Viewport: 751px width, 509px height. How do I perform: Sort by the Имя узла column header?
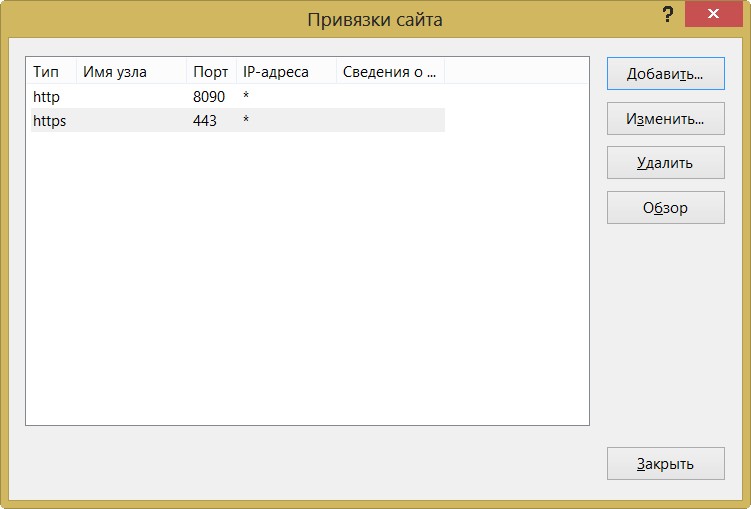pos(131,72)
